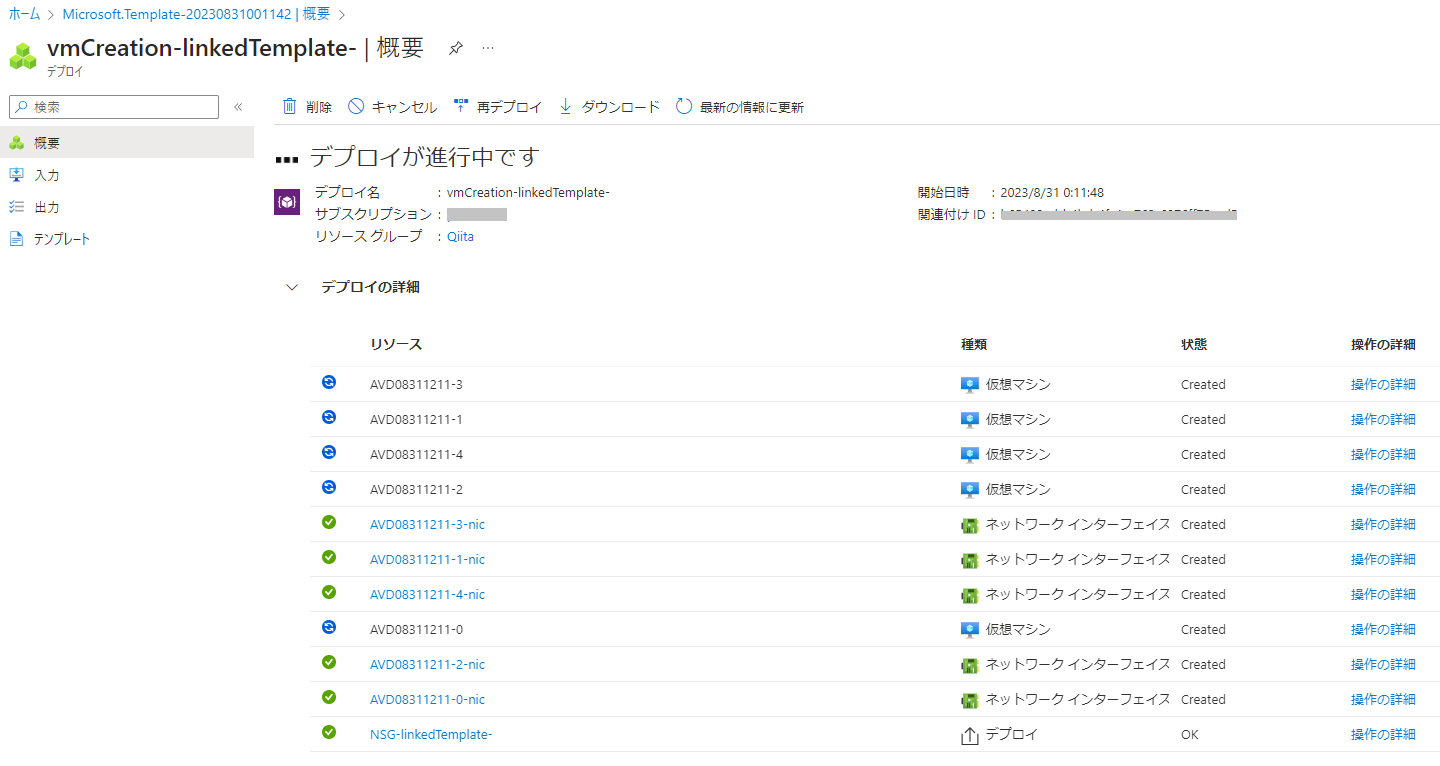Click the AVD08311211-3 resource name
The image size is (1440, 766).
coord(416,384)
